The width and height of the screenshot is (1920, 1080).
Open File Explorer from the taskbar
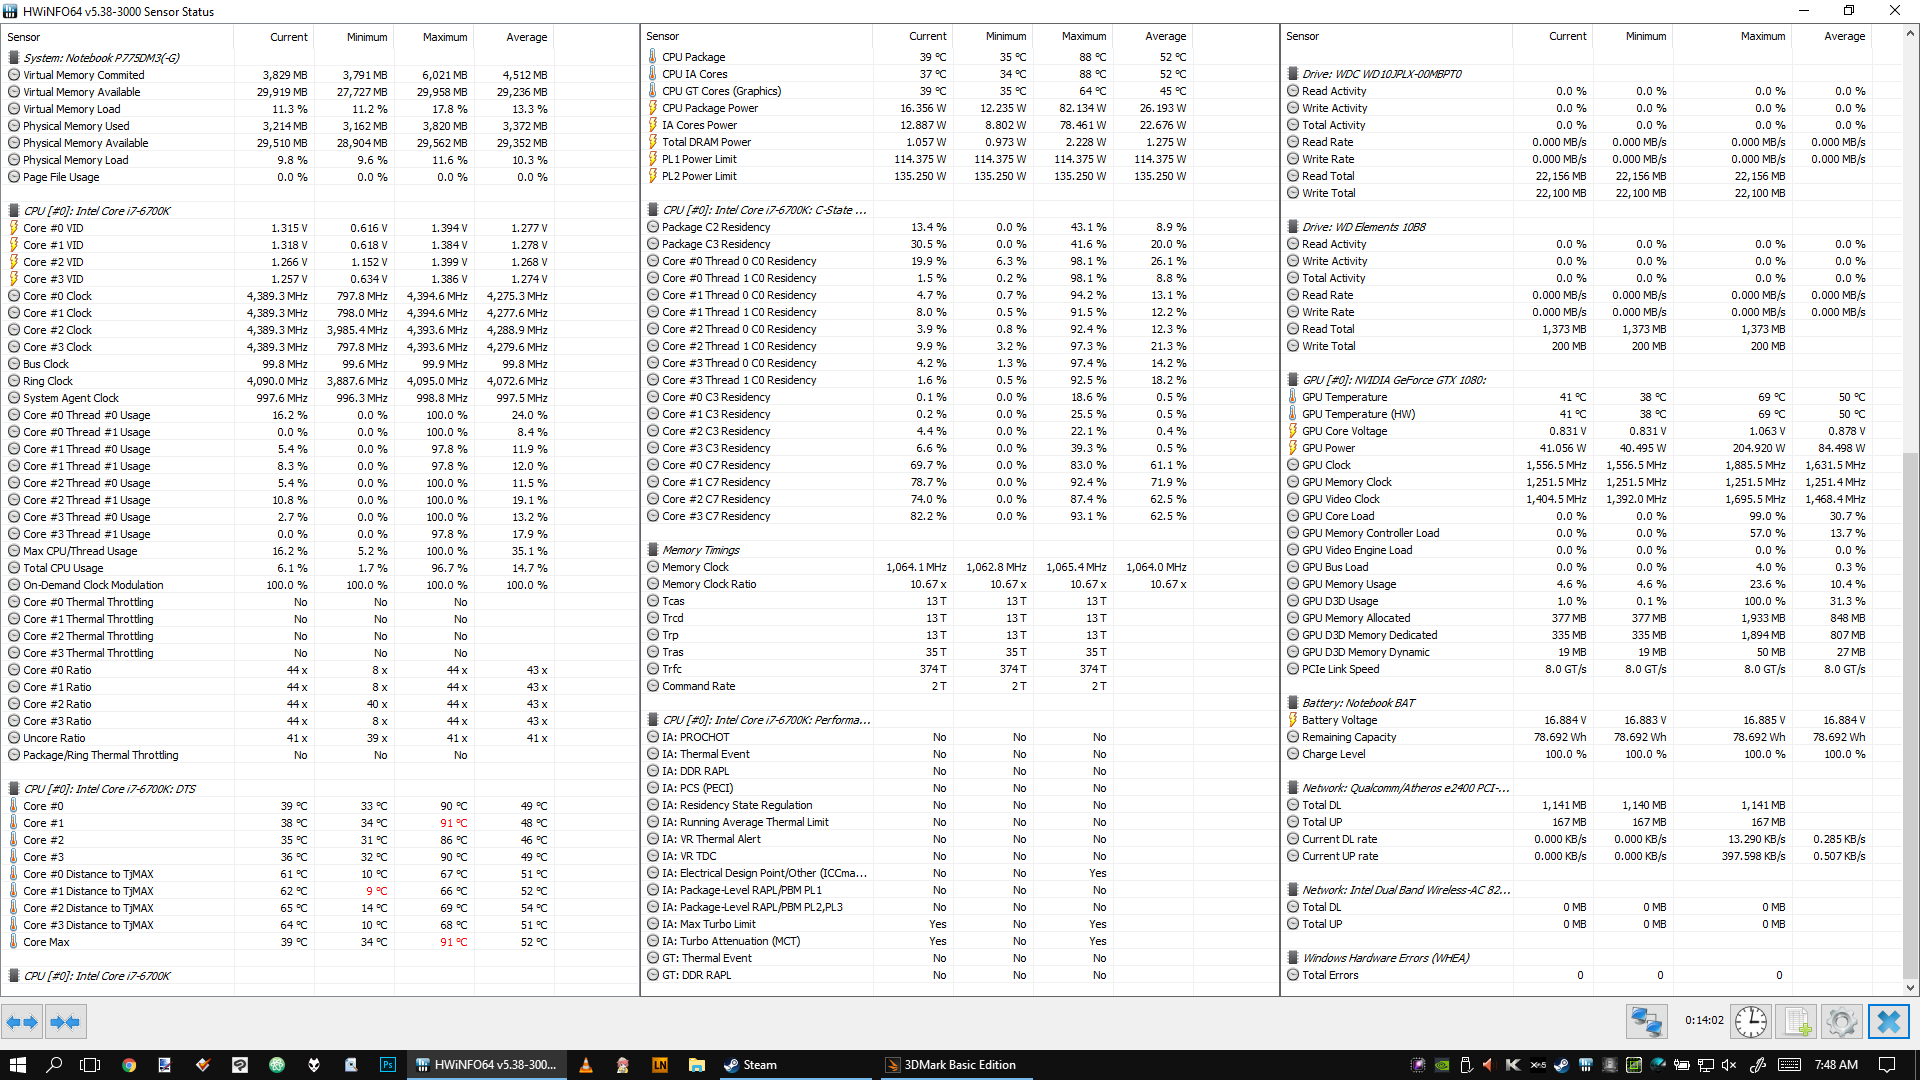696,1065
